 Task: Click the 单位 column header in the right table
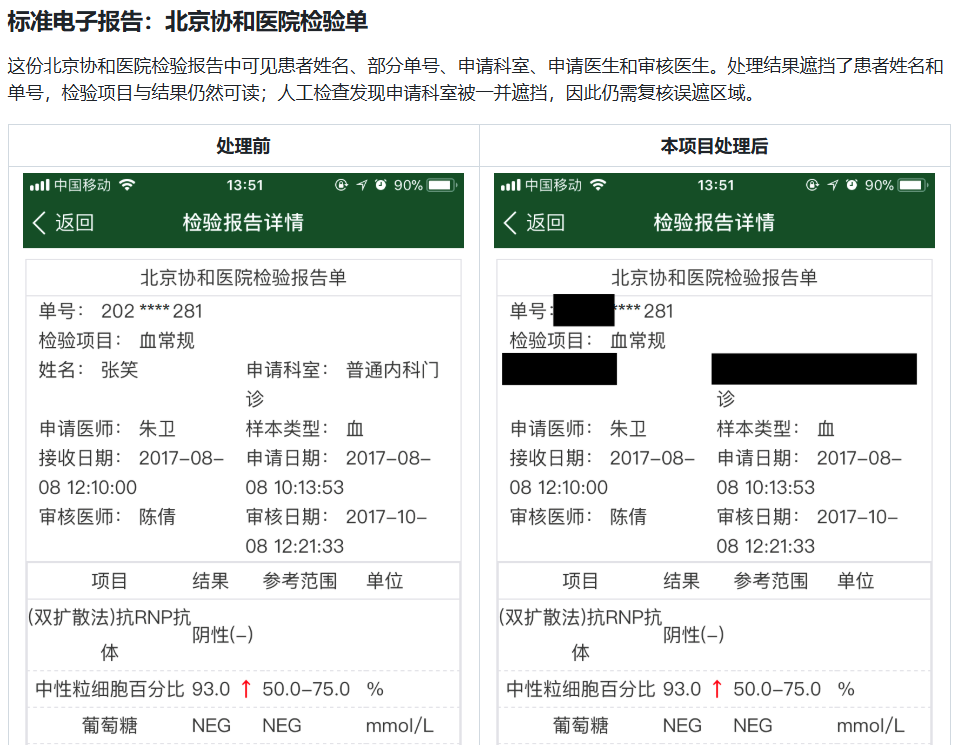[x=855, y=581]
